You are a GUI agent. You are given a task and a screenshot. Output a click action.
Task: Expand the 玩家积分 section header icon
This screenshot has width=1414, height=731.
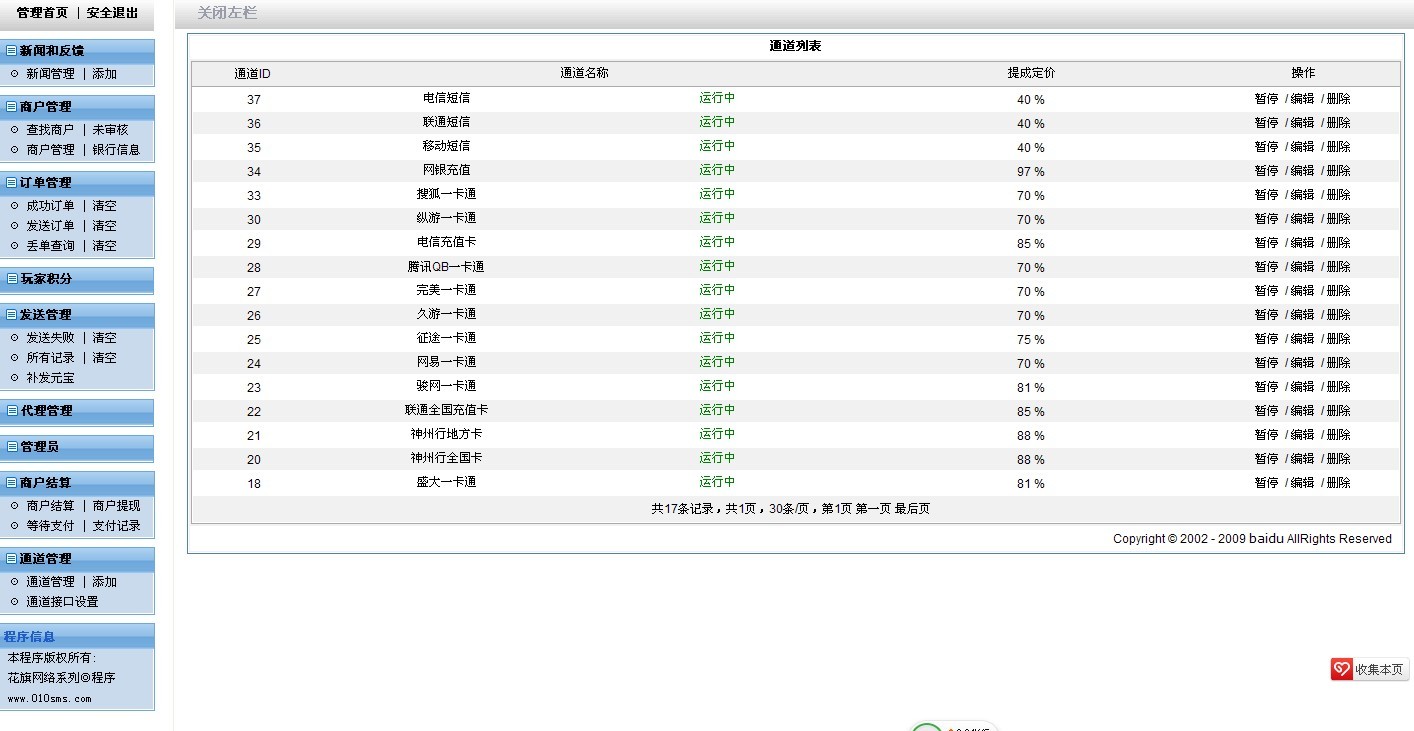pos(11,278)
